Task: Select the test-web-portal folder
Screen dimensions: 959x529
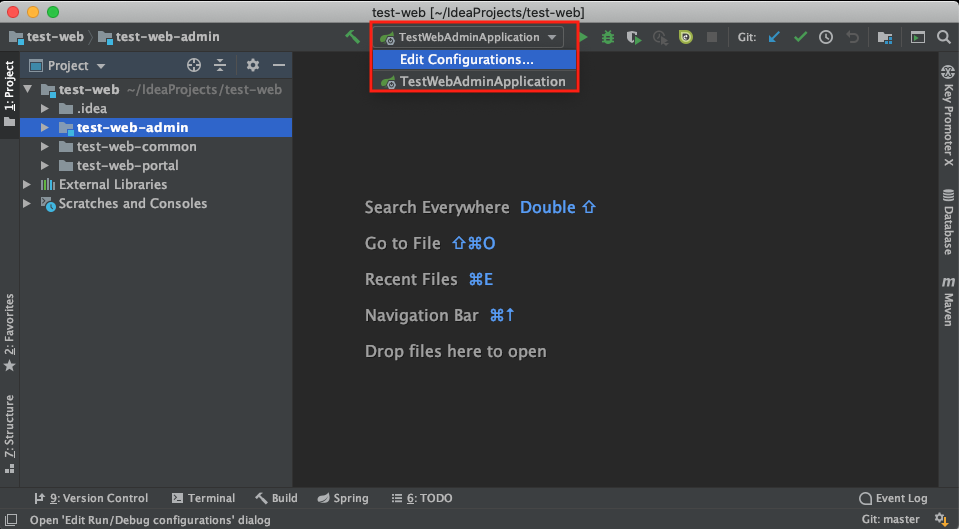Action: click(x=156, y=165)
